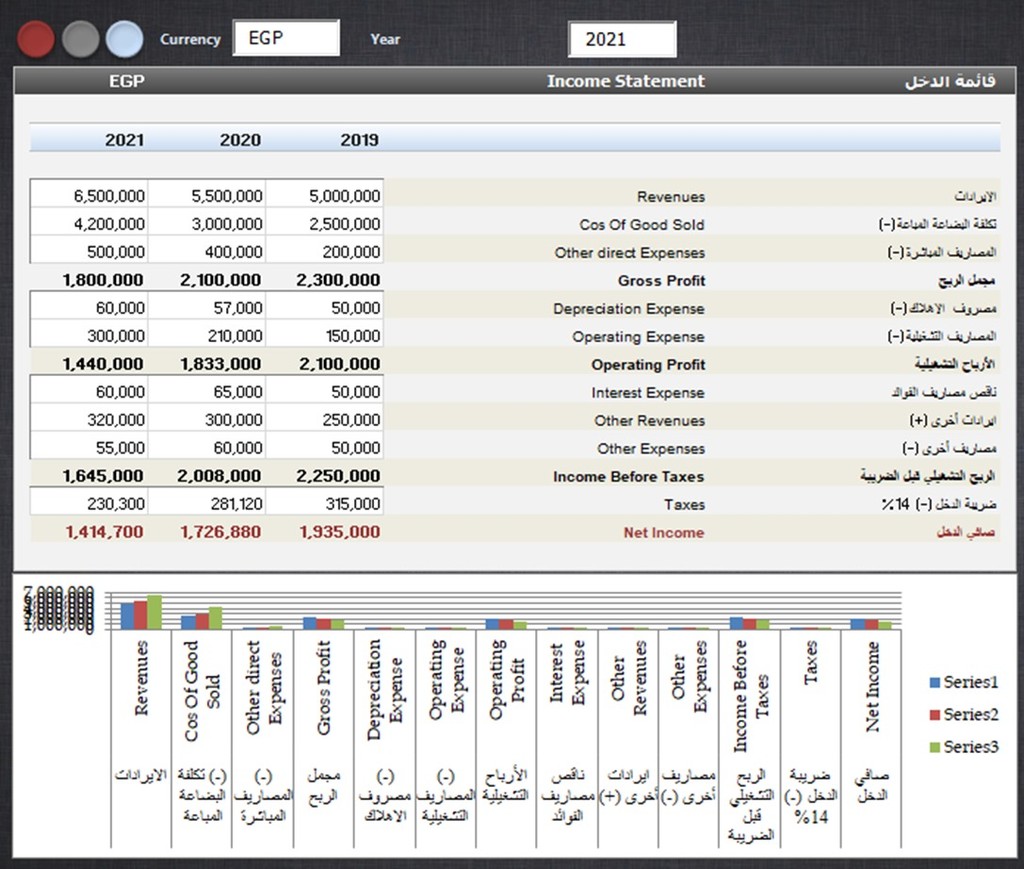Select 2019 Cost of Goods Sold cell 2,500,000
Image resolution: width=1024 pixels, height=869 pixels.
click(x=325, y=223)
